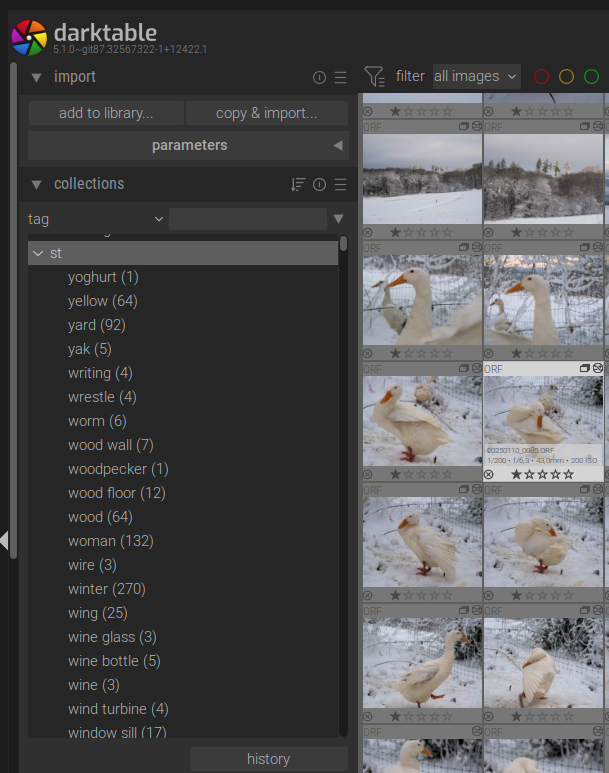Screen dimensions: 609x773
Task: Select the woman (132) tag
Action: (x=111, y=541)
